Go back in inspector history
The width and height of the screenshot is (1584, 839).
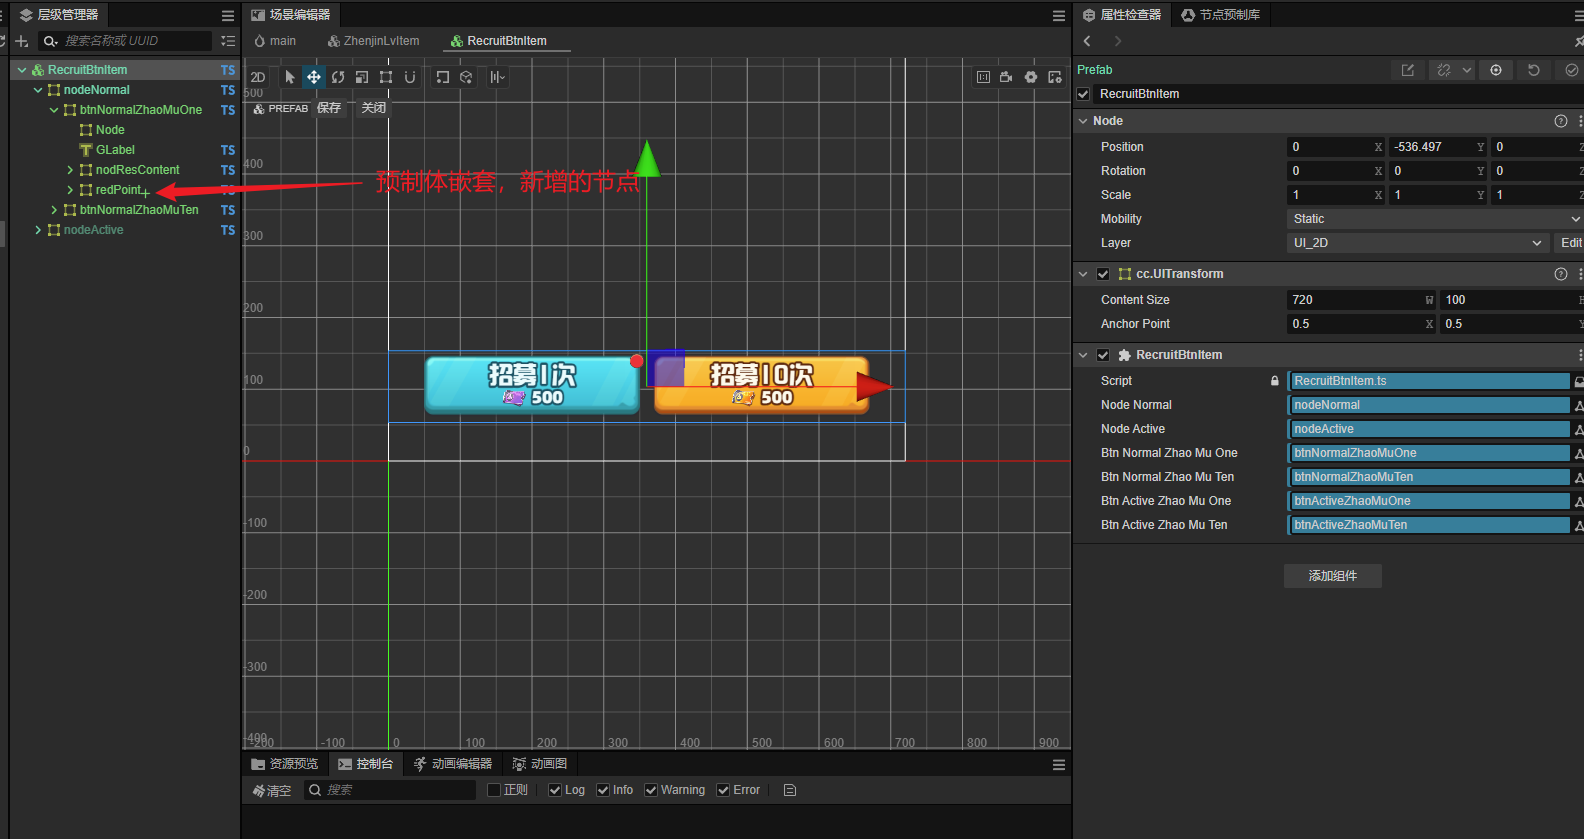[x=1088, y=41]
